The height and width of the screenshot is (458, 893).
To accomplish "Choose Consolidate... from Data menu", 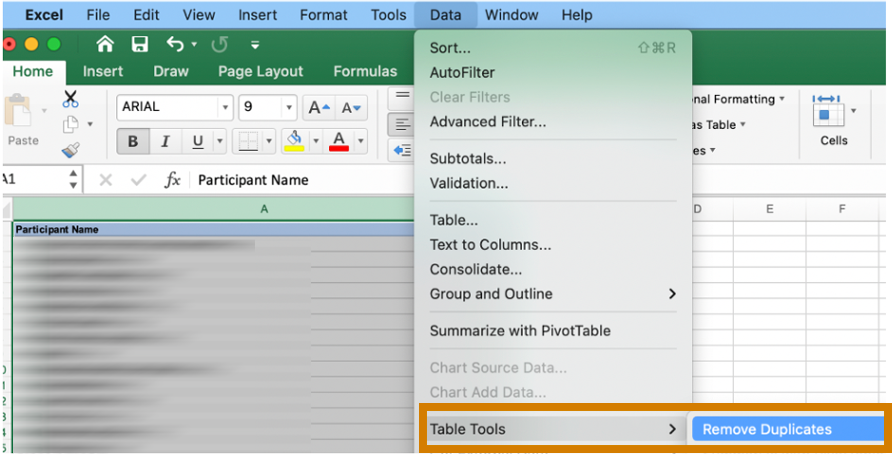I will point(553,269).
